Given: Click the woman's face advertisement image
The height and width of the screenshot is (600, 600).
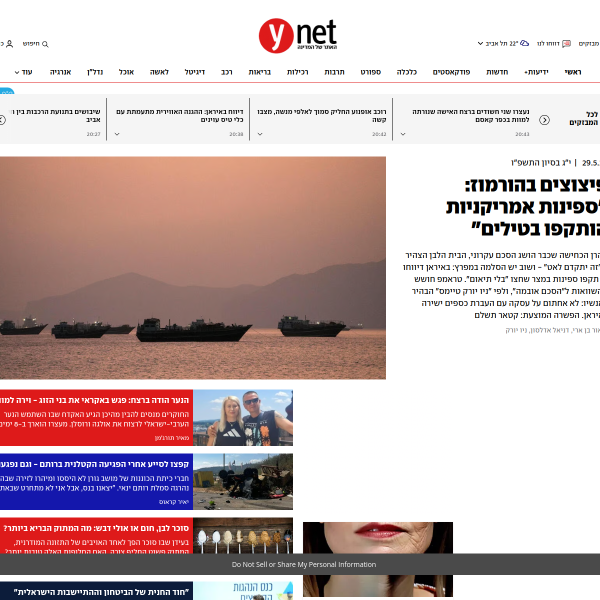Looking at the screenshot, I should tap(378, 538).
